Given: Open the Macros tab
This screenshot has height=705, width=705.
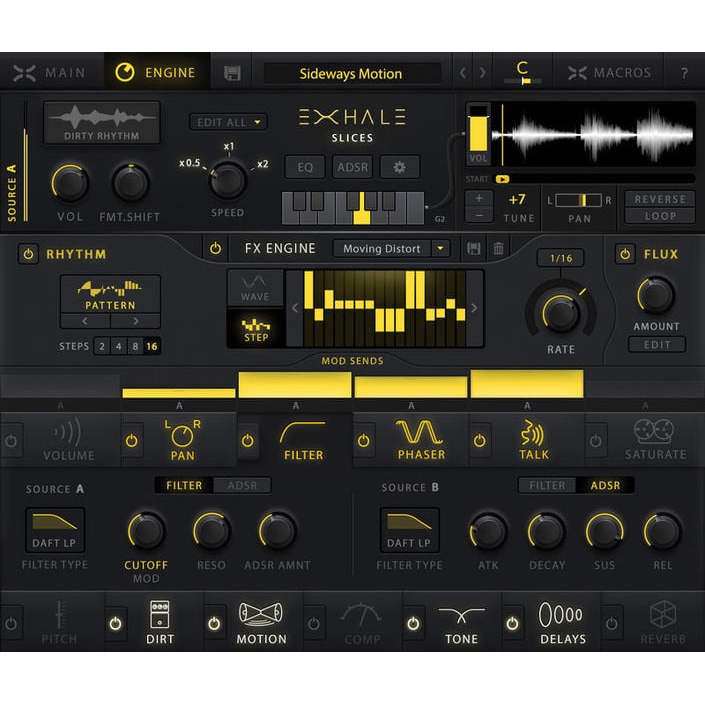Looking at the screenshot, I should click(x=609, y=73).
